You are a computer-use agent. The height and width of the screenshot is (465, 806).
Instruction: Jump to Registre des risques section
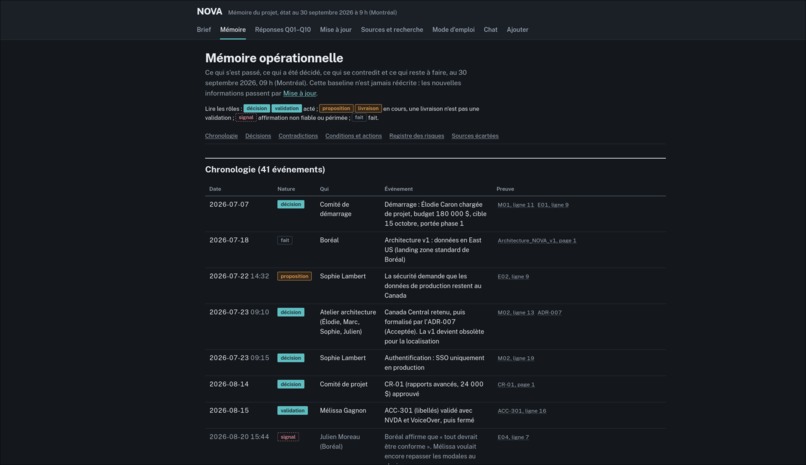click(416, 136)
